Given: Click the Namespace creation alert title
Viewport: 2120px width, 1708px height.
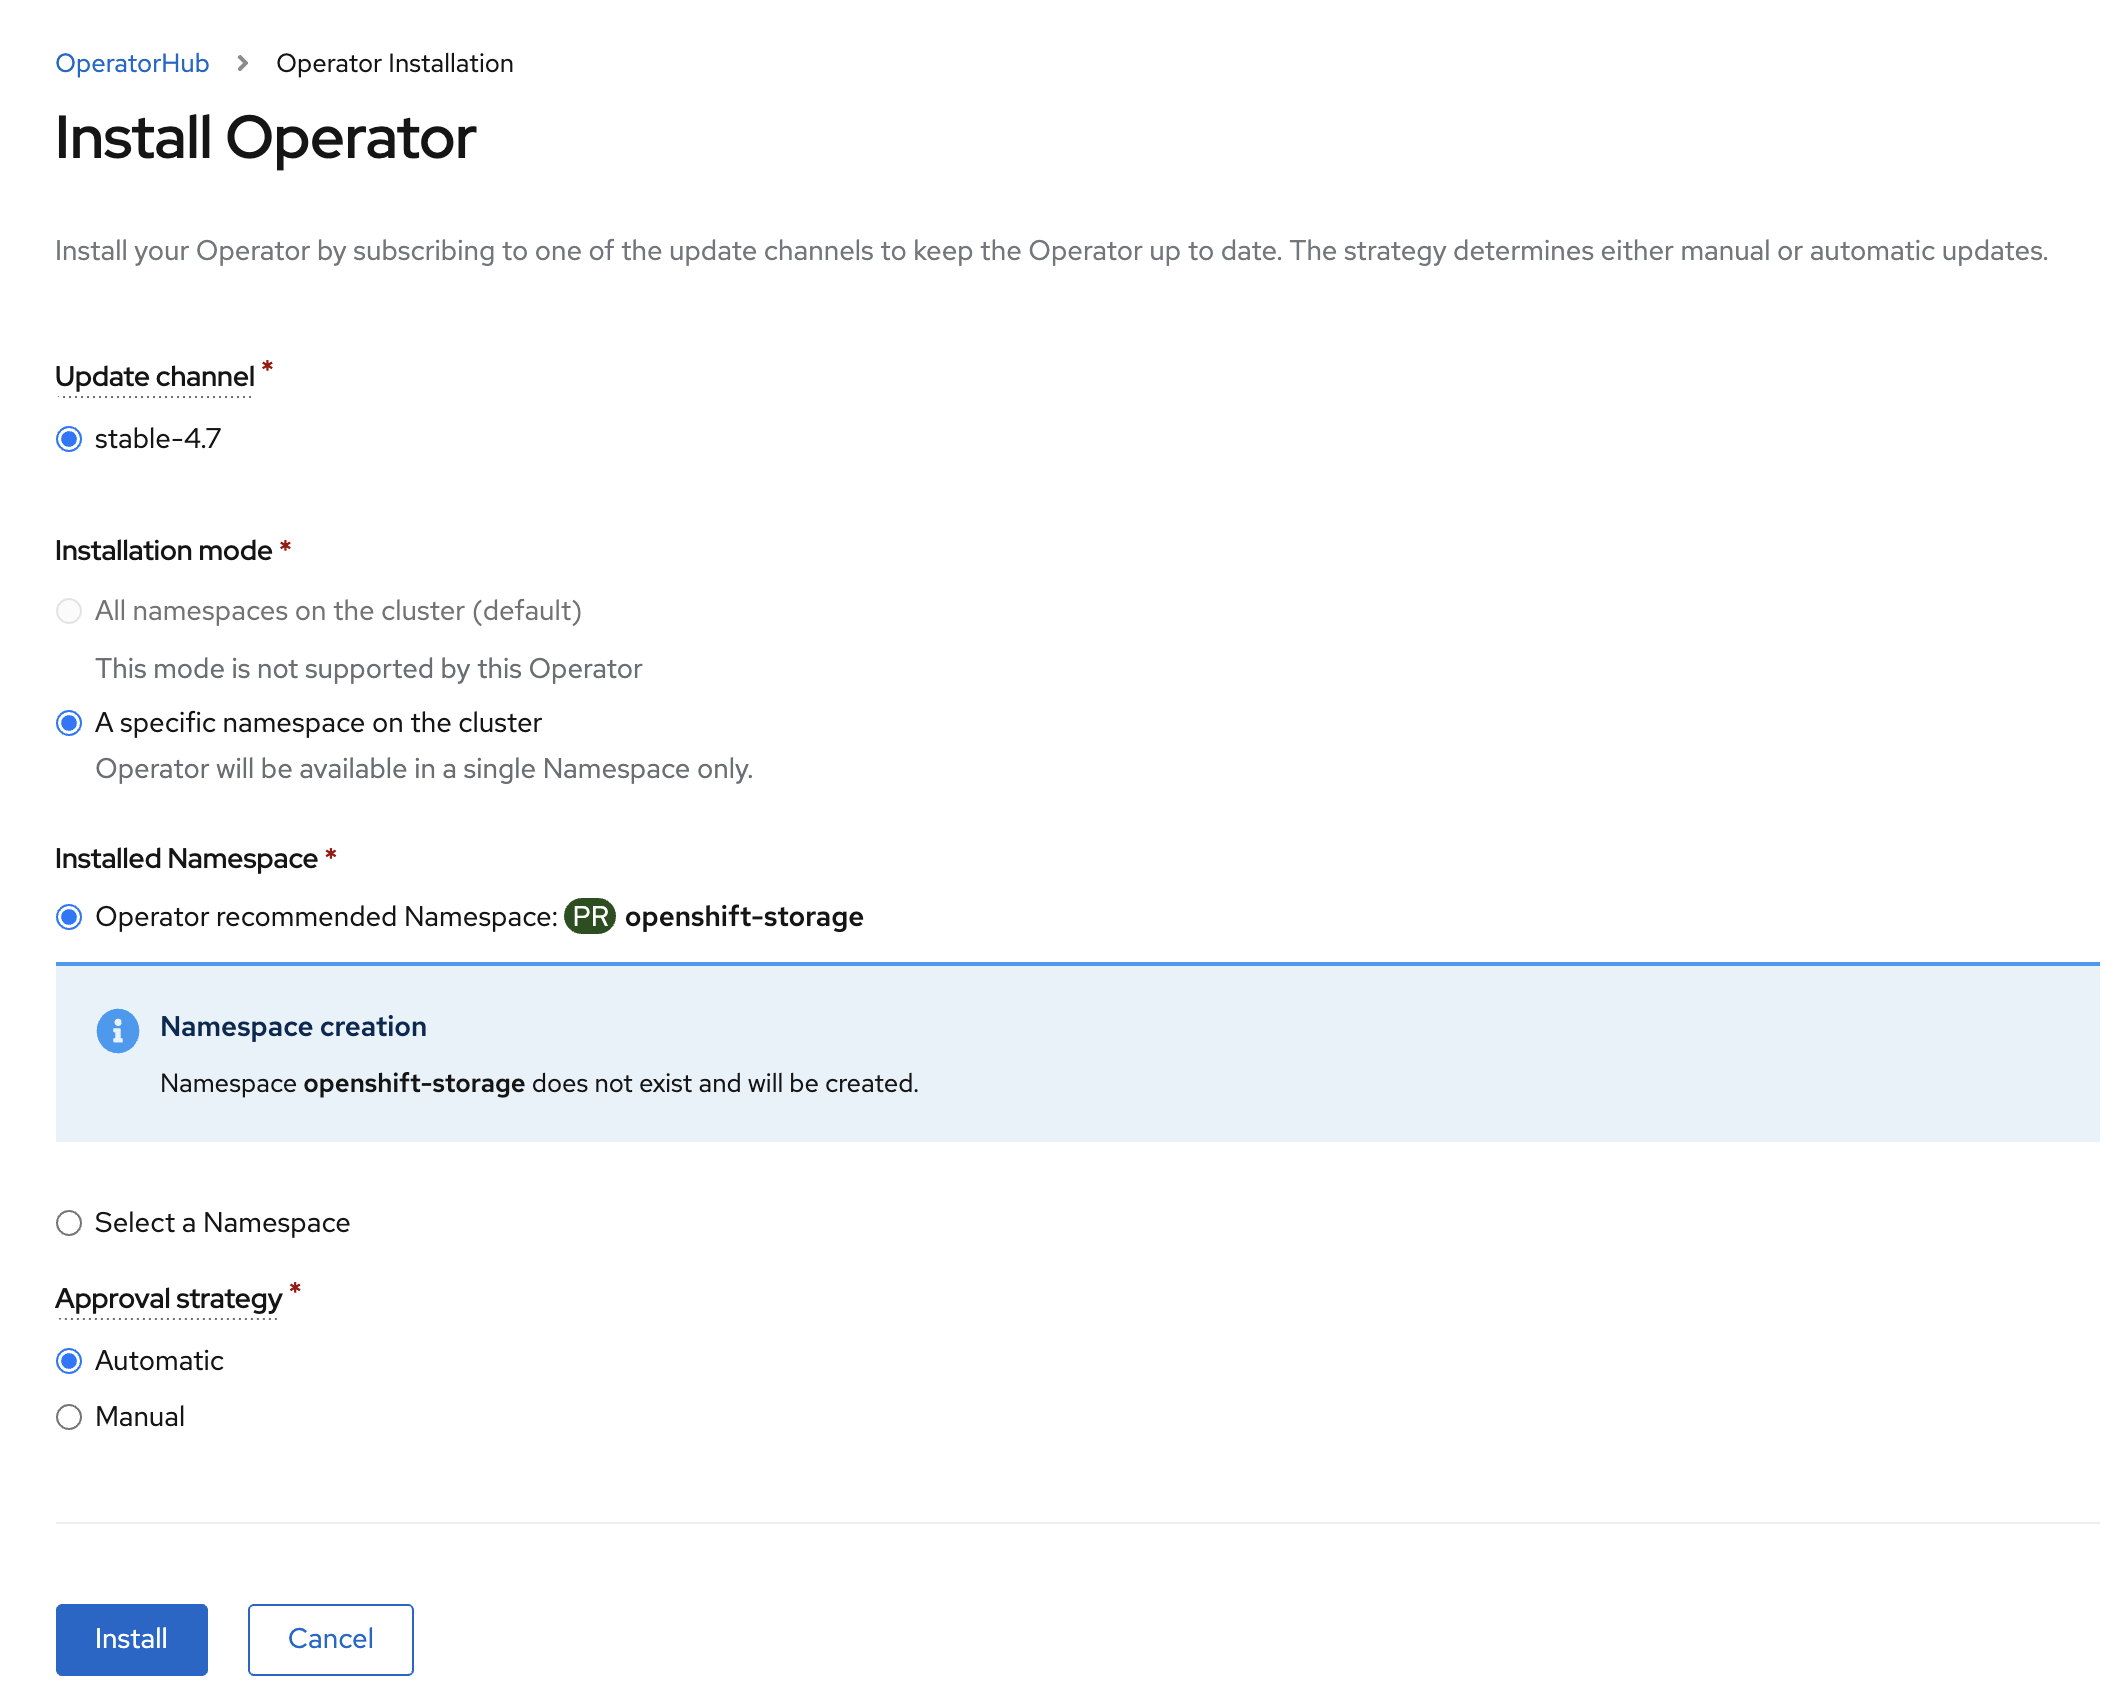Looking at the screenshot, I should tap(293, 1026).
